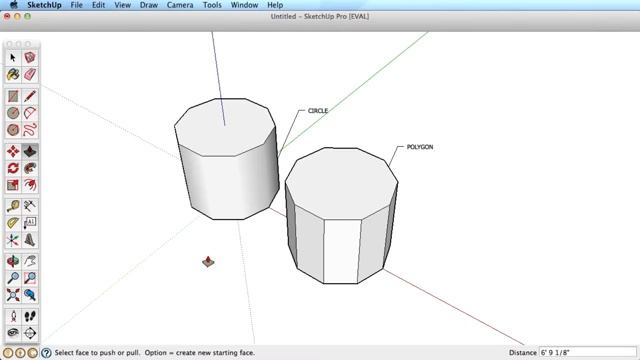Activate the Protractor tool

point(13,223)
